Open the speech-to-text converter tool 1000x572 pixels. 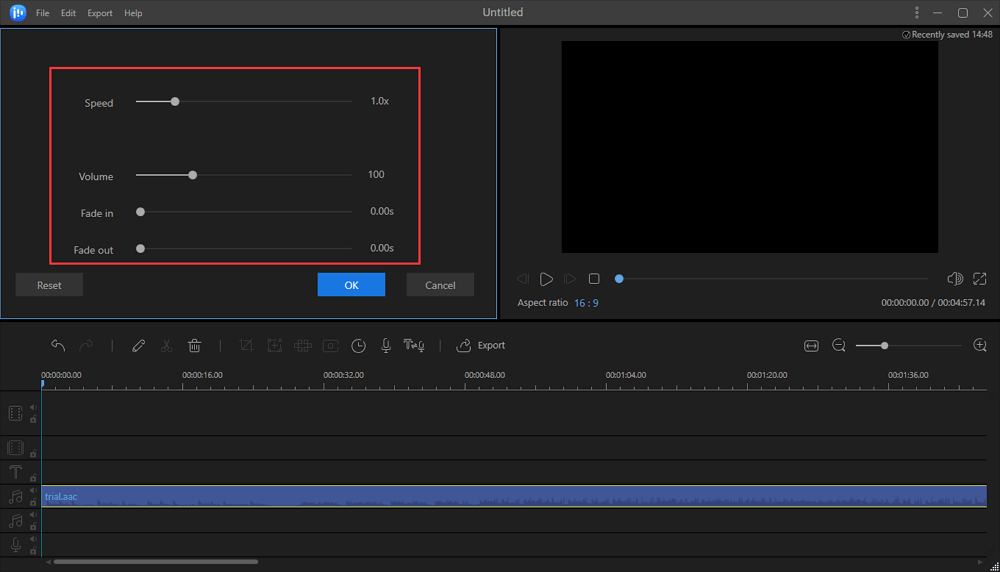pyautogui.click(x=414, y=346)
